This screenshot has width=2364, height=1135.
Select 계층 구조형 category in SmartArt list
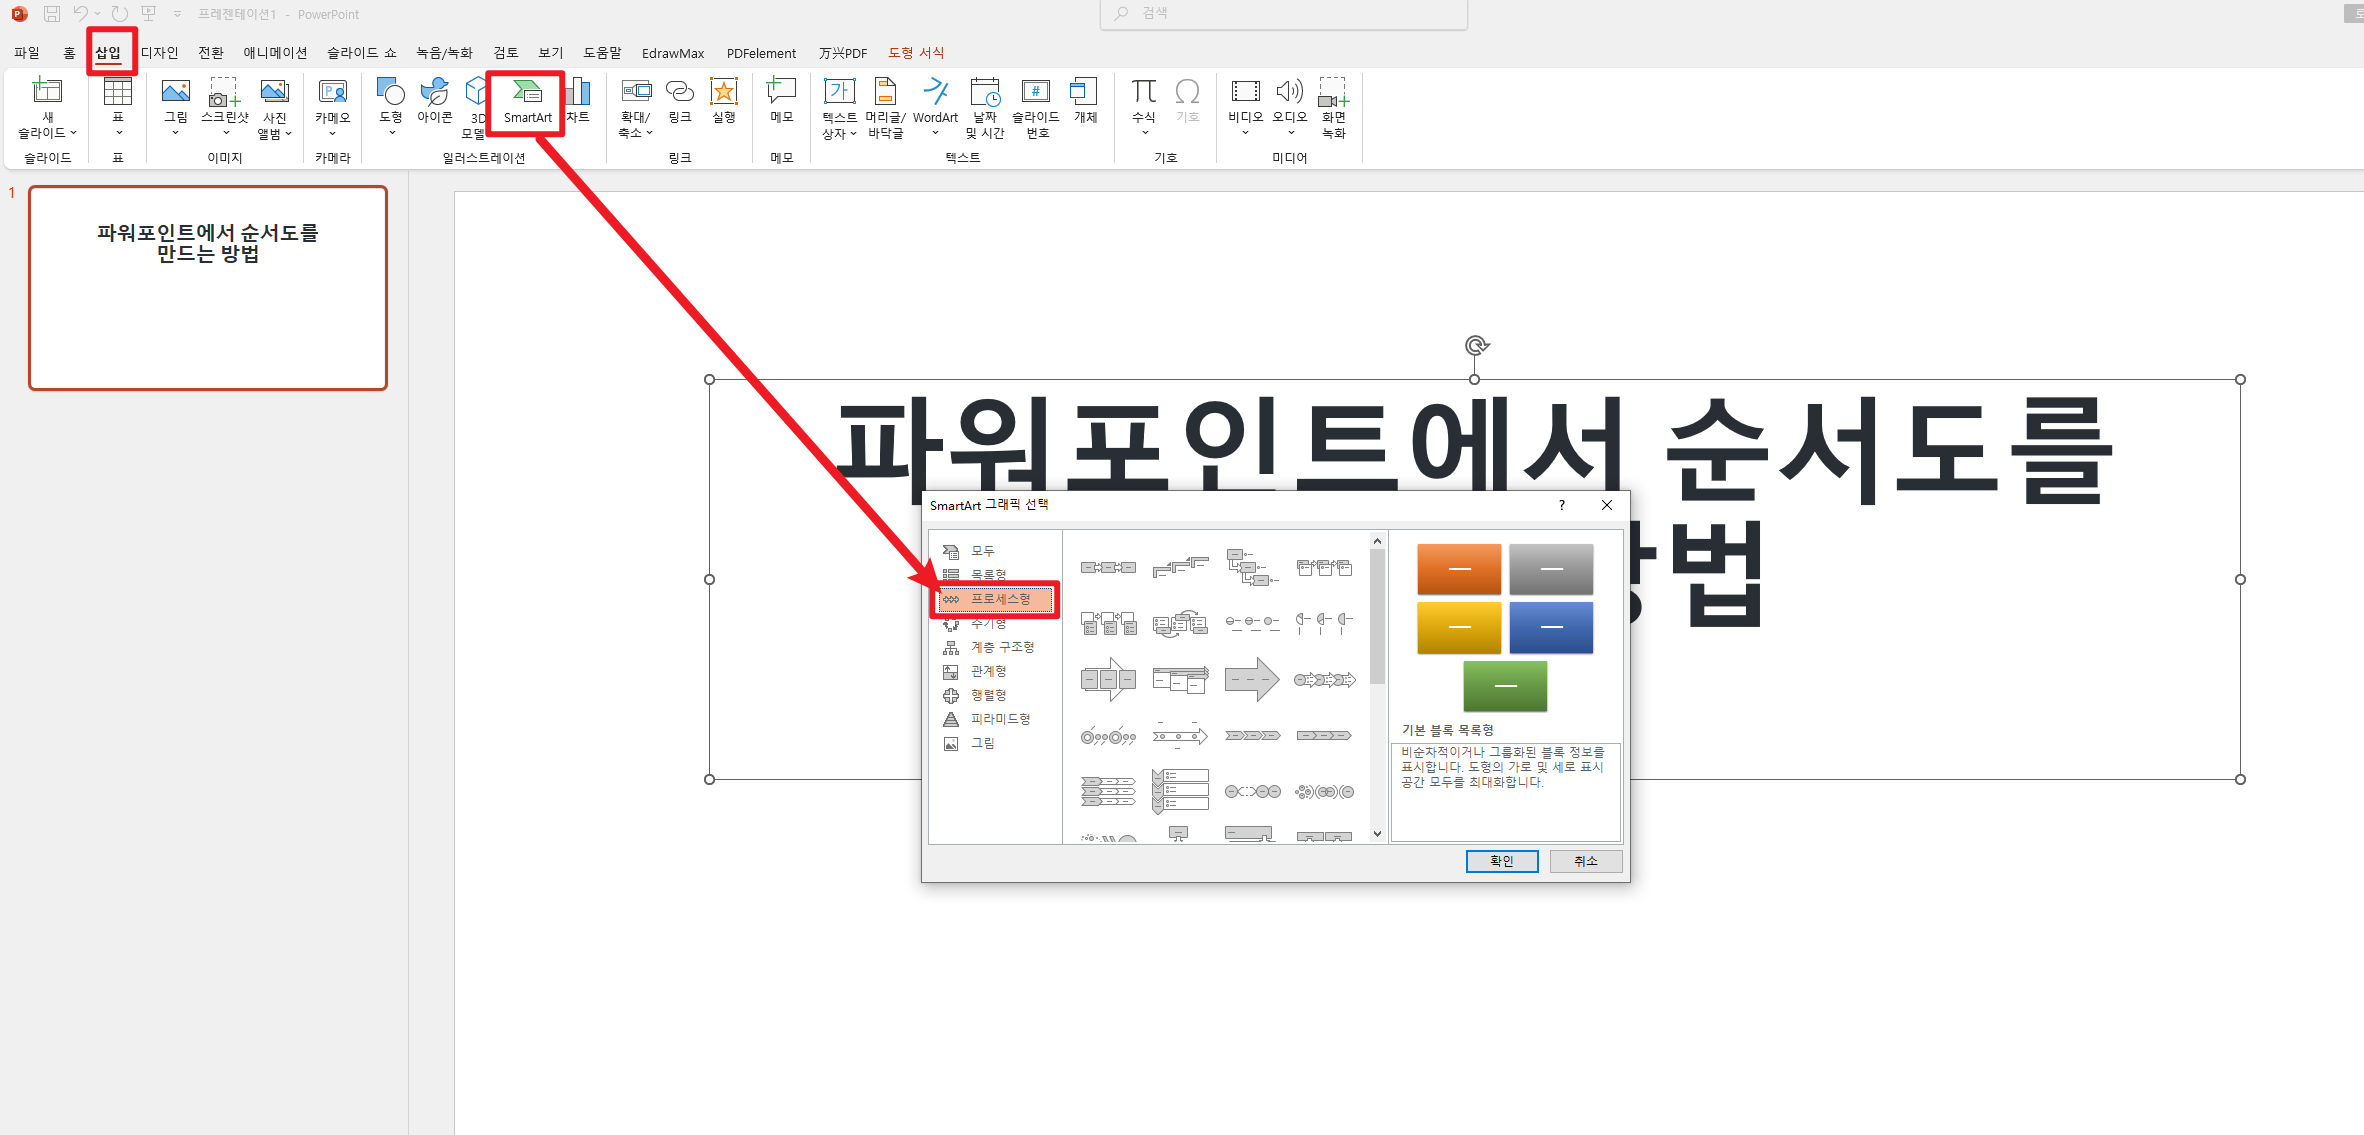tap(1001, 647)
